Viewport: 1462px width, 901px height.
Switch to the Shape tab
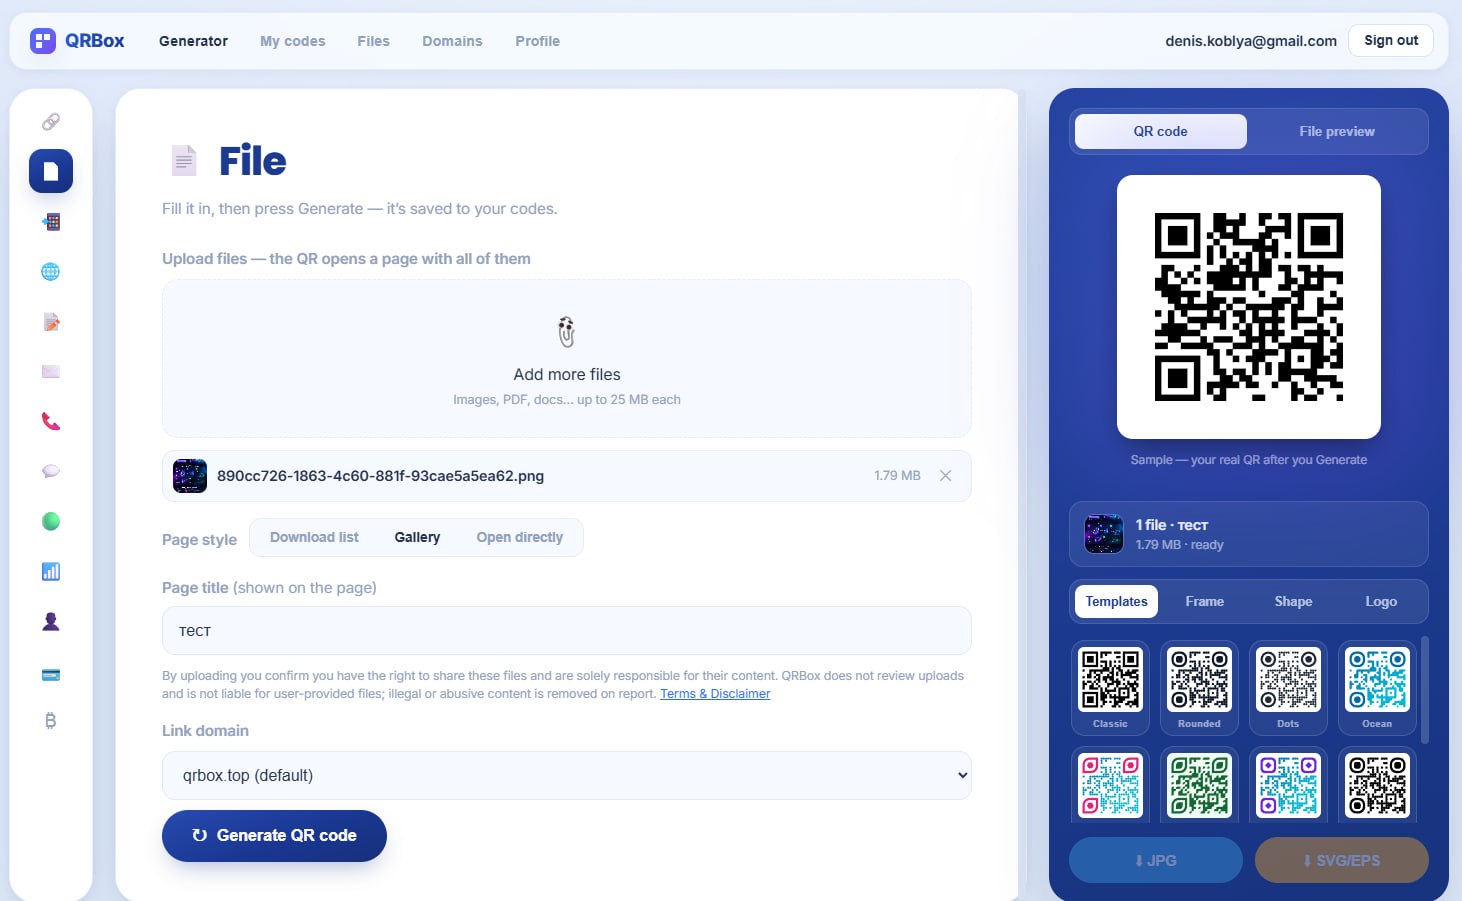tap(1293, 601)
